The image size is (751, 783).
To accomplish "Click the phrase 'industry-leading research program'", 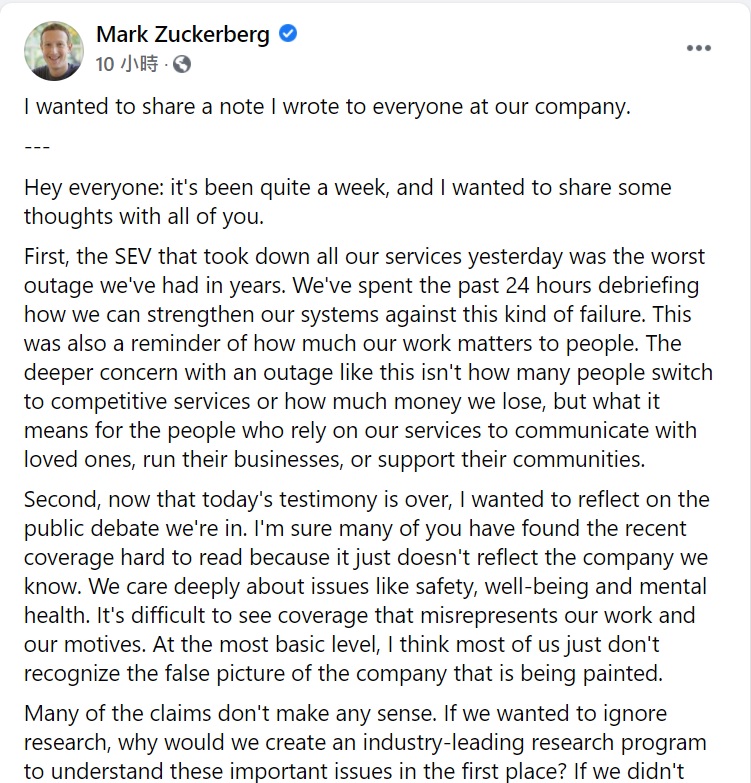I will click(535, 743).
